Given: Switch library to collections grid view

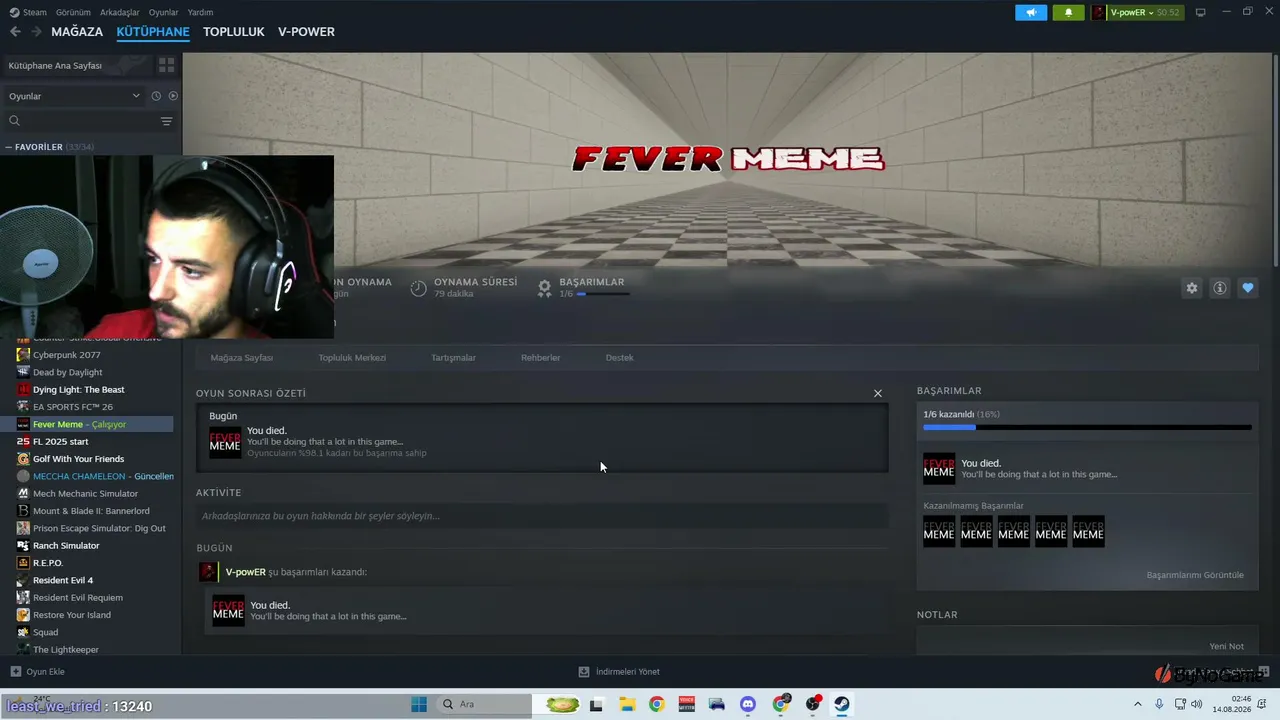Looking at the screenshot, I should [x=166, y=65].
